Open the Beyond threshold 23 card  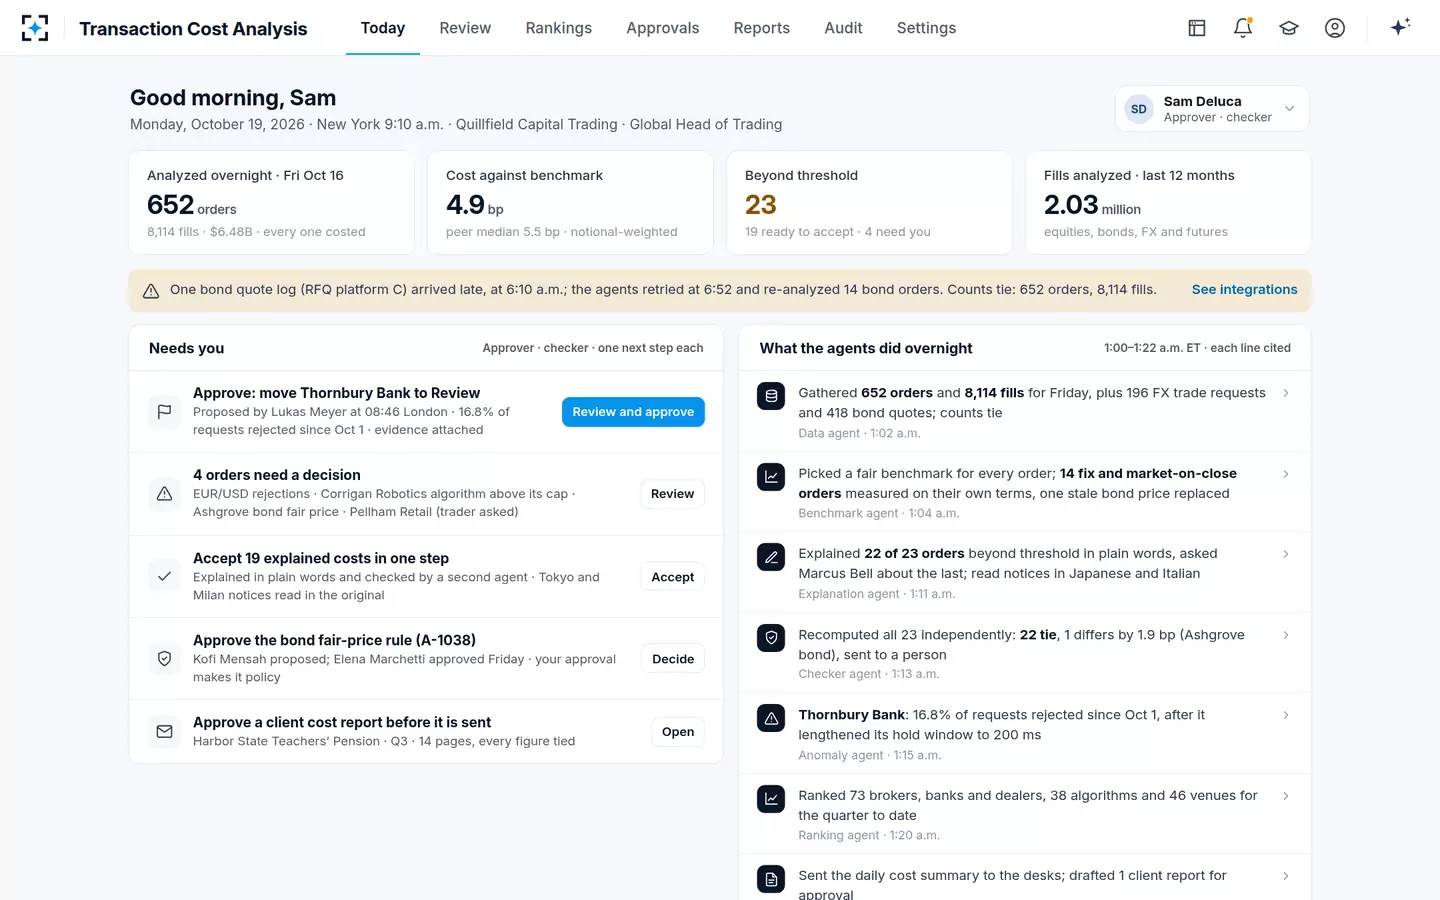(868, 203)
